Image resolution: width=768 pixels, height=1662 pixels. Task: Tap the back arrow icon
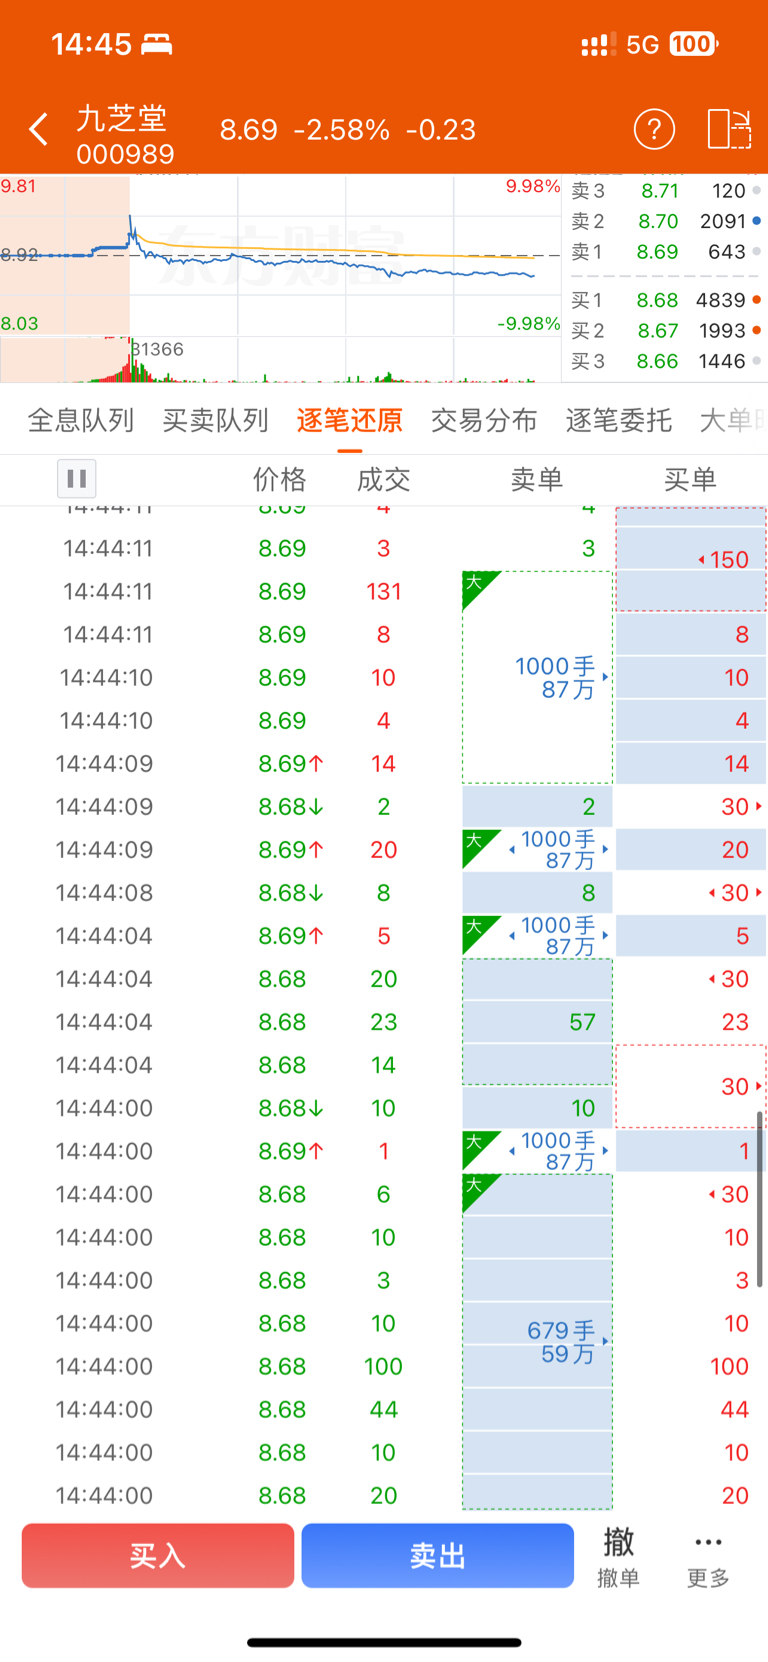coord(38,129)
